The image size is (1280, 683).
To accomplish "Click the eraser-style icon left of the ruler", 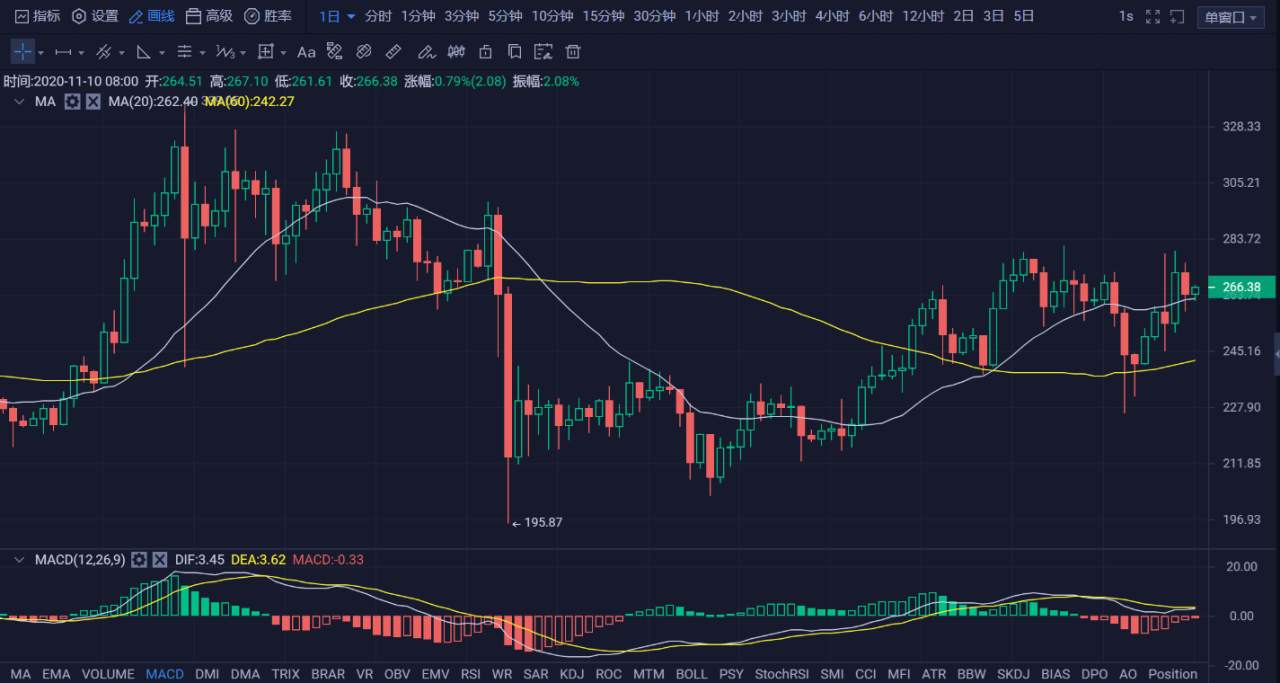I will coord(364,52).
